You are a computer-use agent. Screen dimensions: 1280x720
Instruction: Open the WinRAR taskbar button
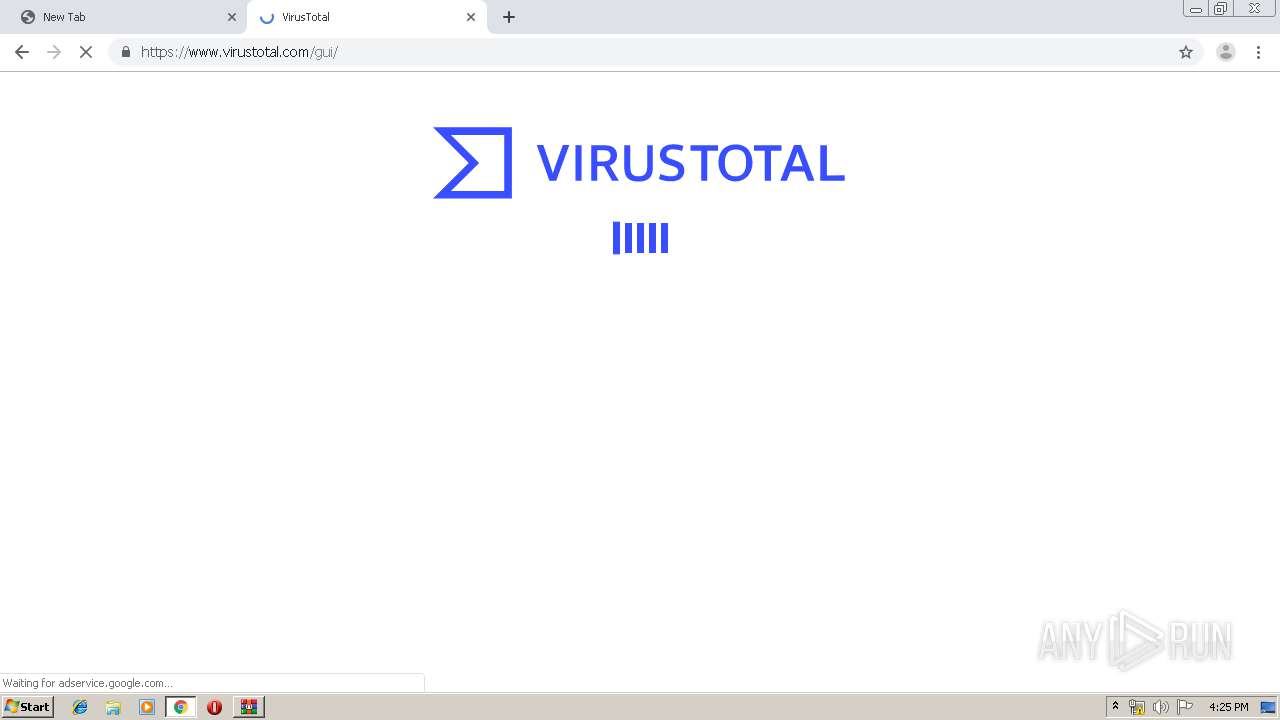point(248,707)
